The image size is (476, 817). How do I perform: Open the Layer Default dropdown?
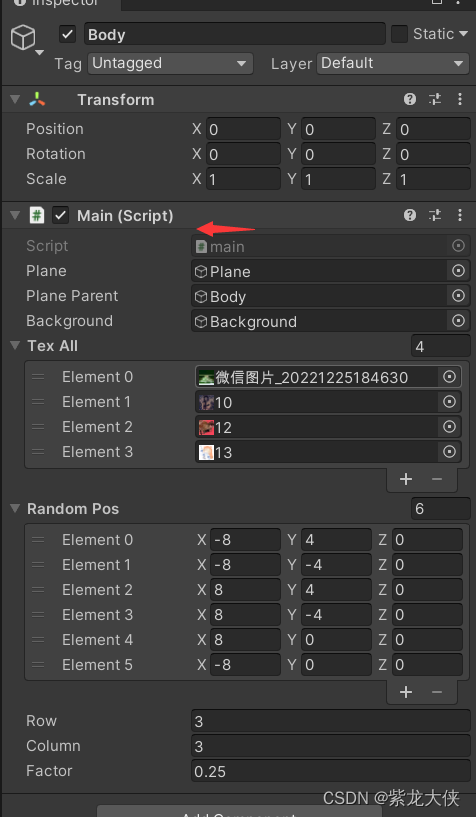pos(393,64)
